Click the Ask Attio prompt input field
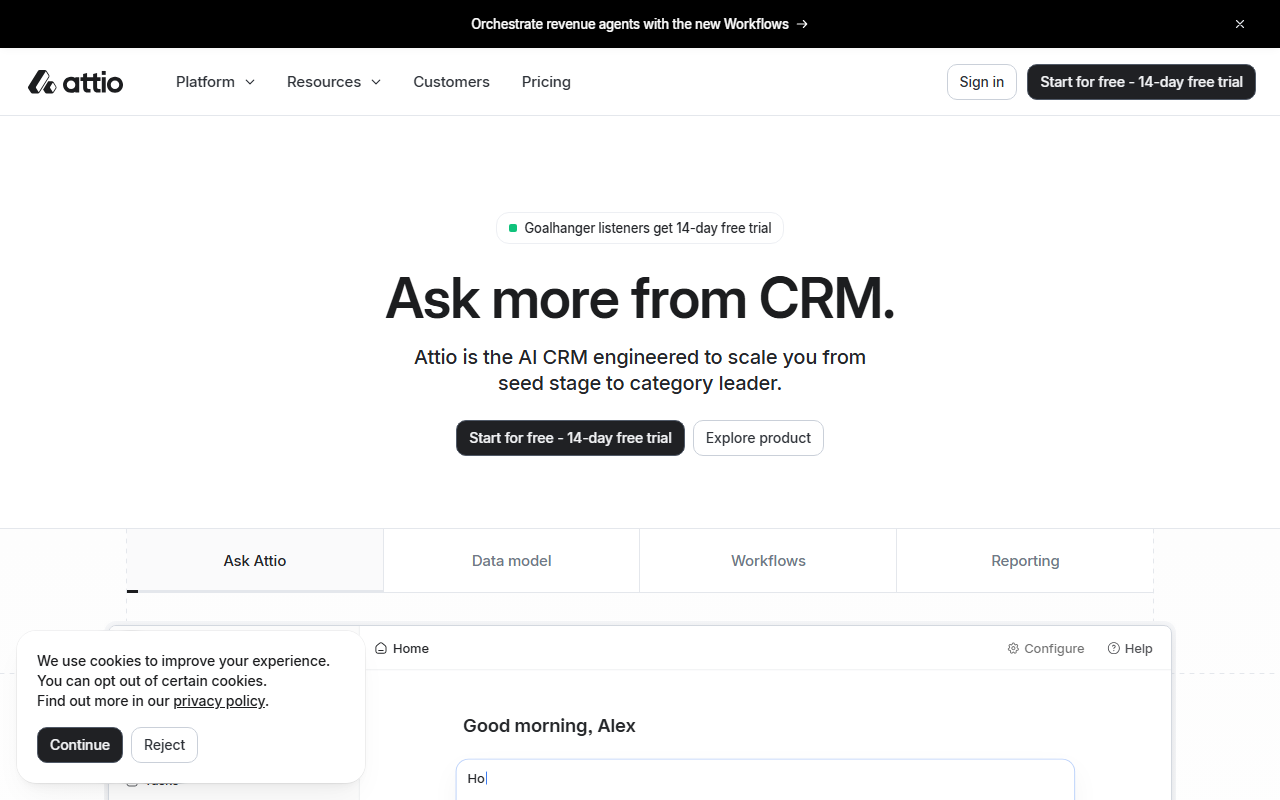Image resolution: width=1280 pixels, height=800 pixels. 765,779
